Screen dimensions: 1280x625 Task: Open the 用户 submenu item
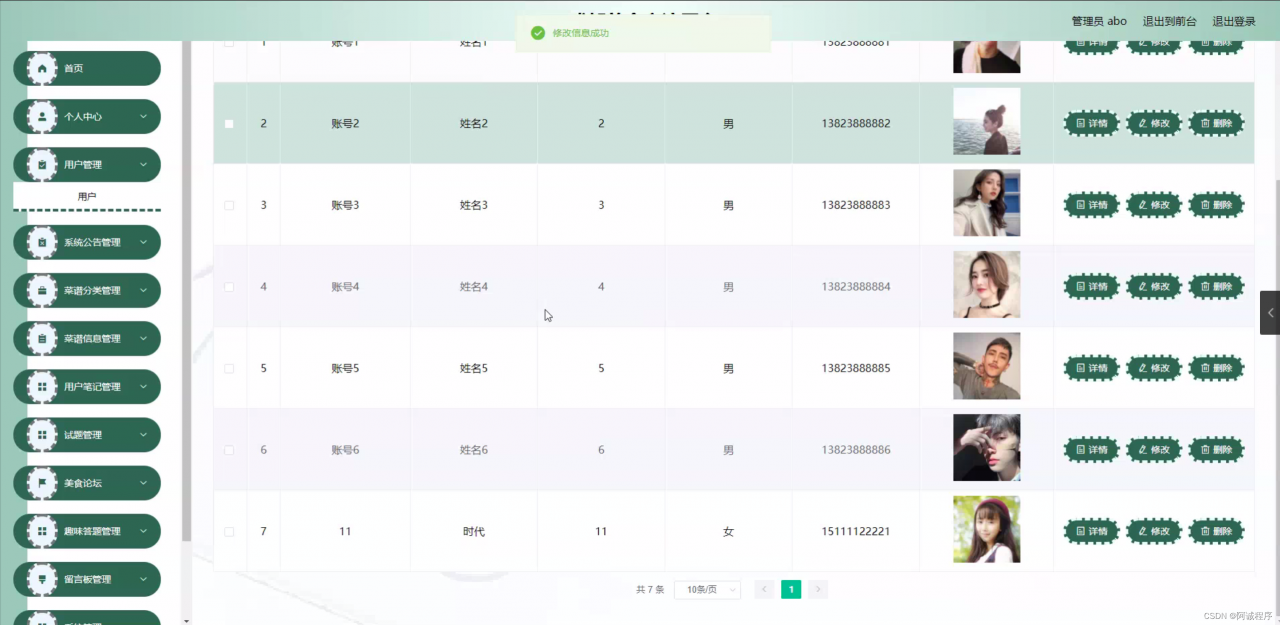pos(87,197)
